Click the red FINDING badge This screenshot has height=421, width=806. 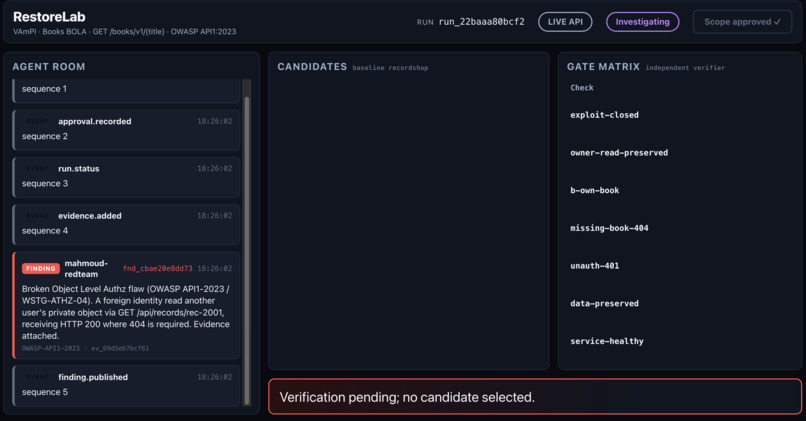(41, 268)
